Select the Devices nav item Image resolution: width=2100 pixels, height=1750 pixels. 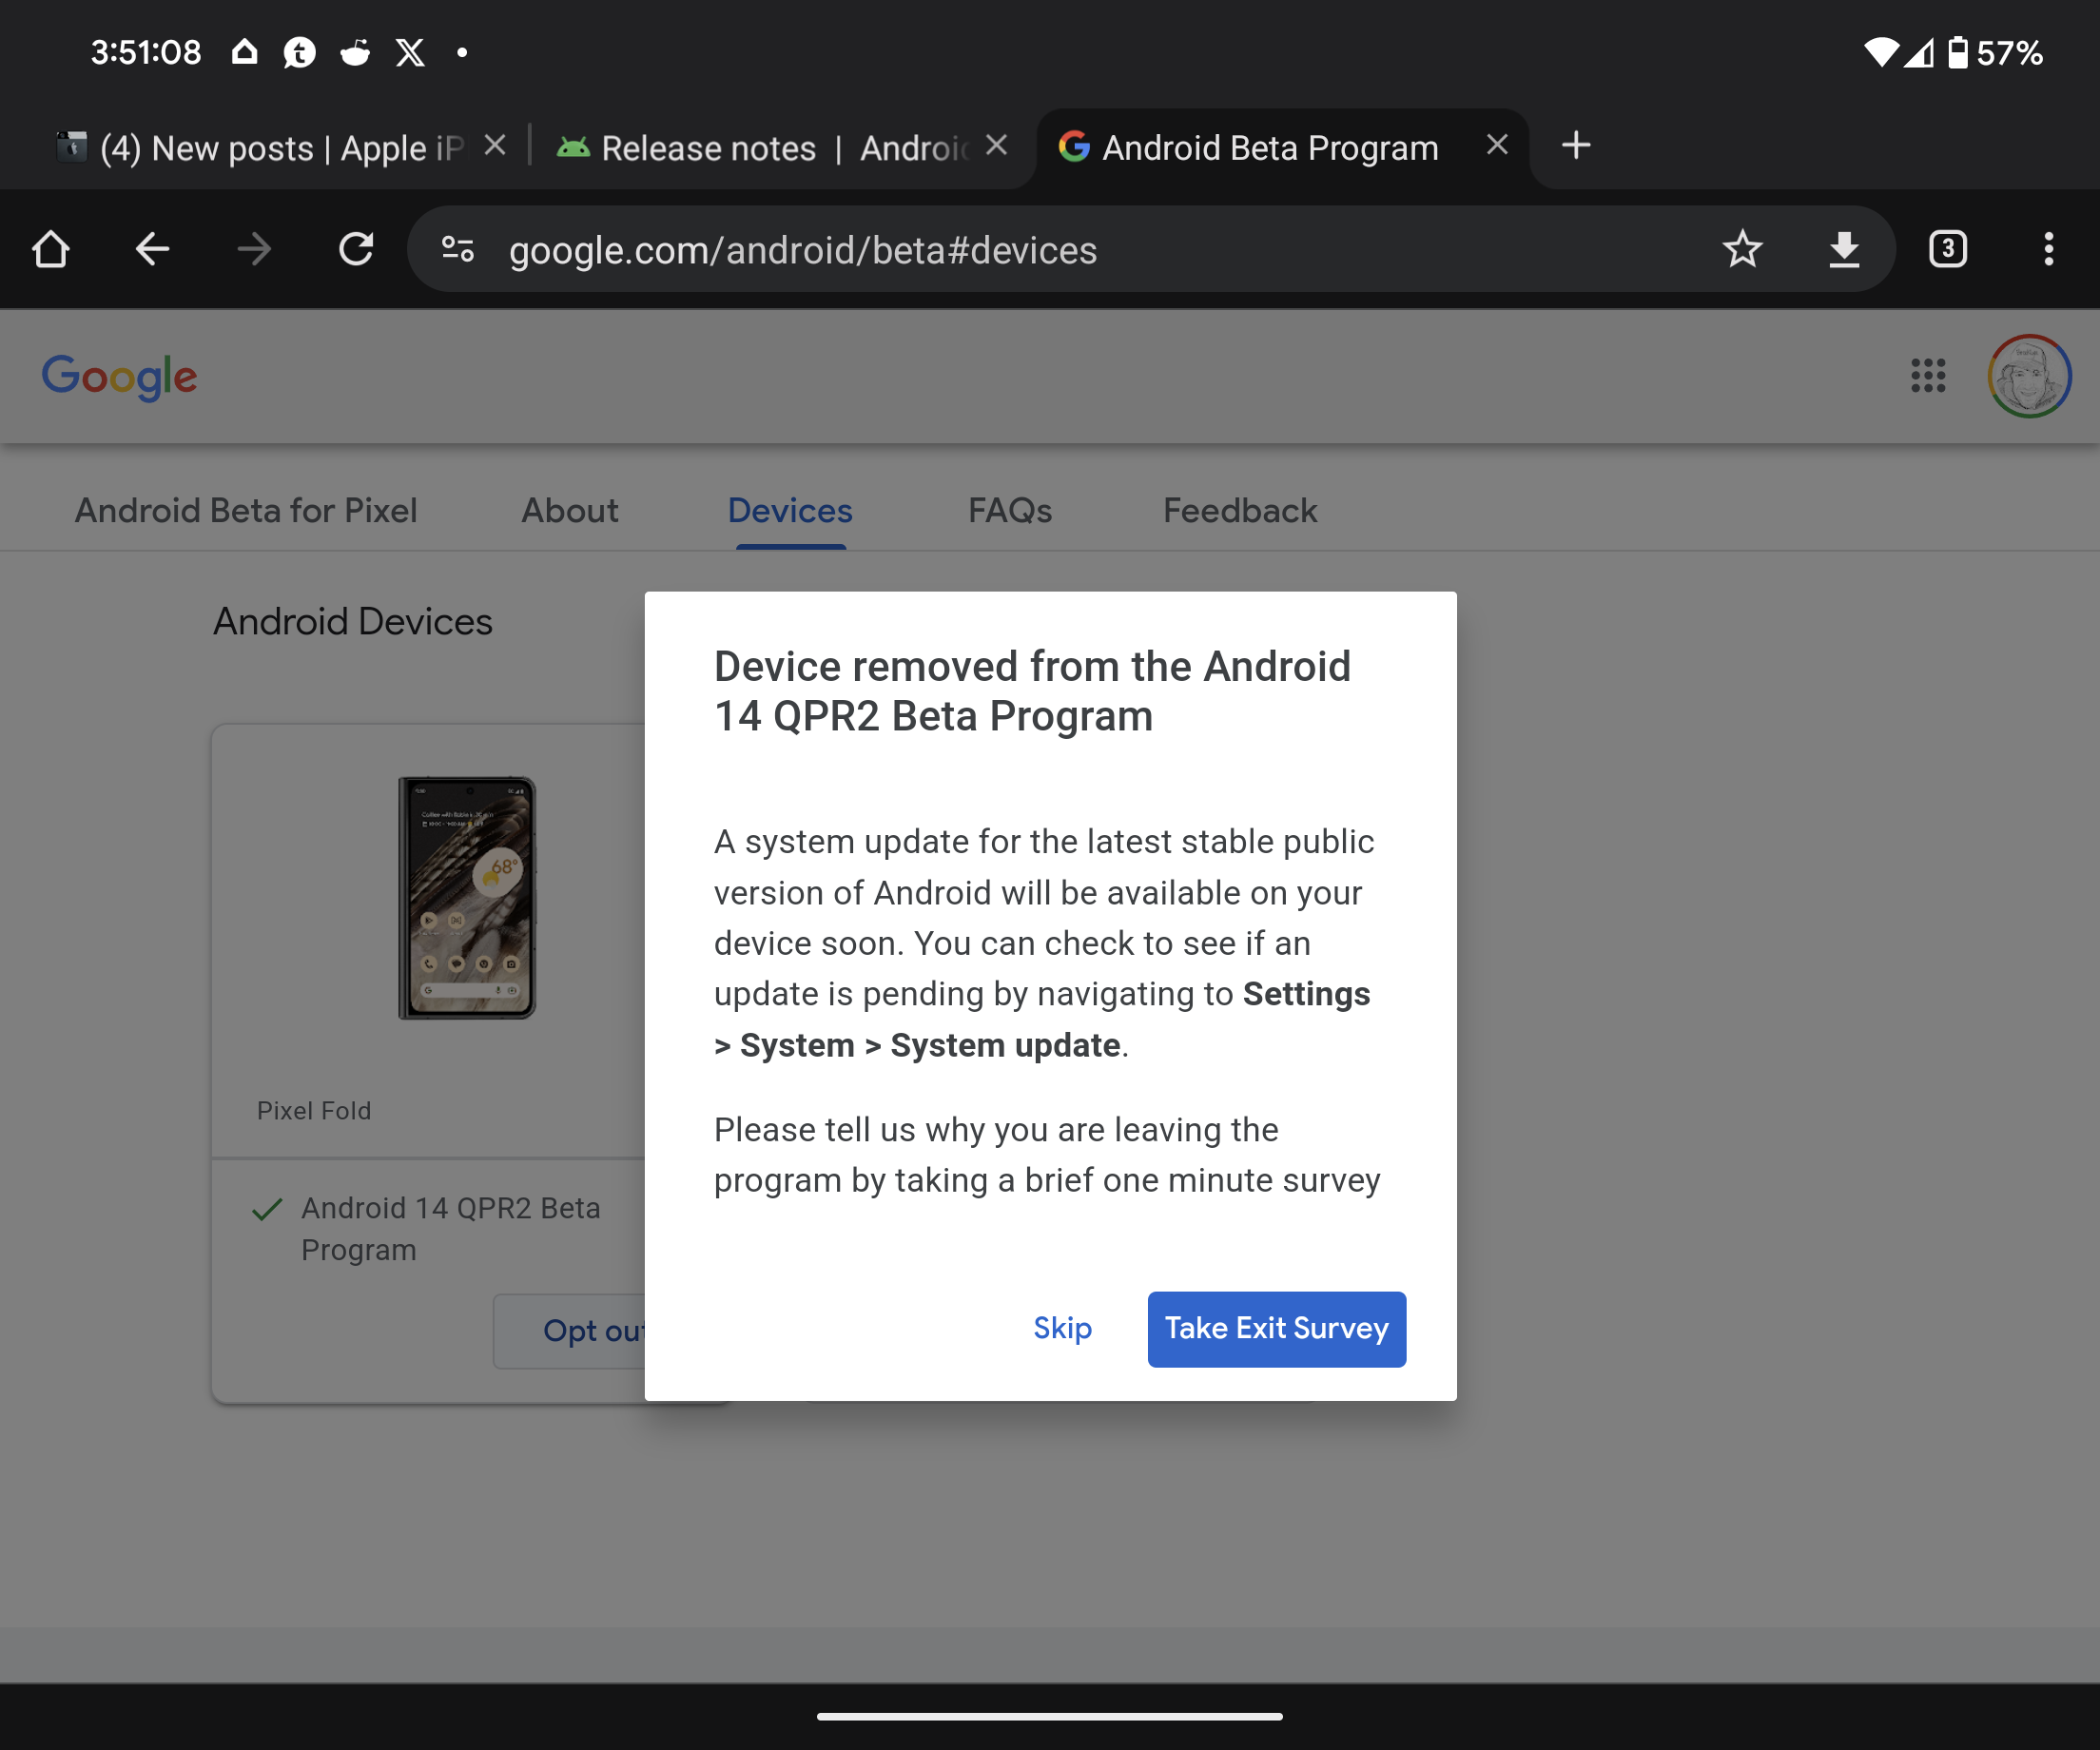click(790, 511)
